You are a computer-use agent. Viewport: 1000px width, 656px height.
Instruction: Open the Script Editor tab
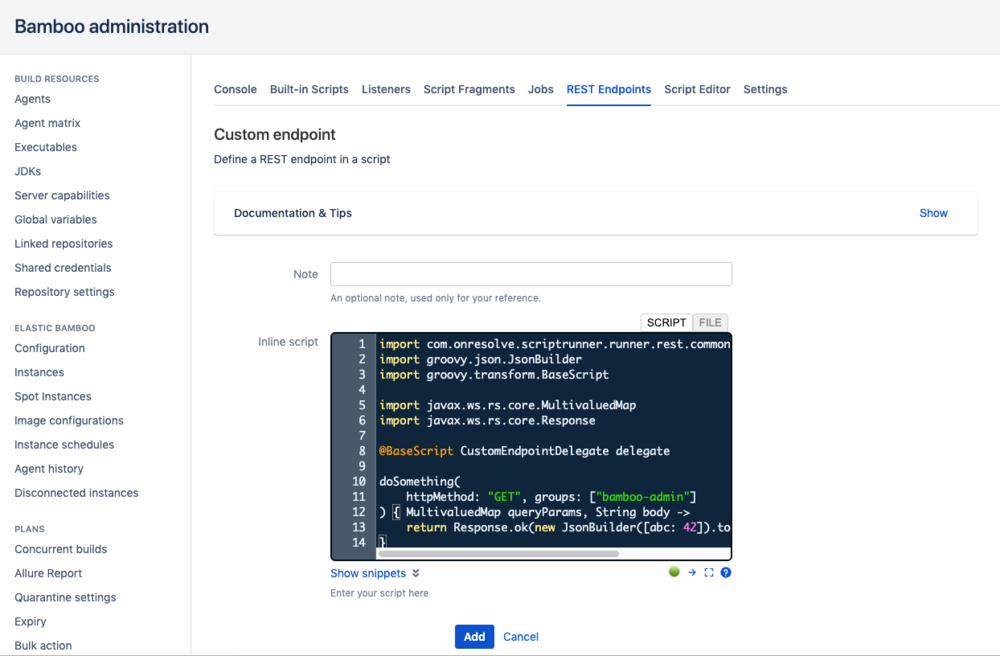point(697,89)
